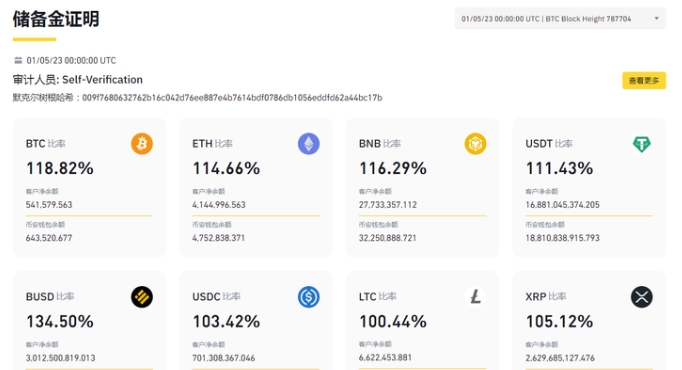
Task: Click the Tether USDT coin icon
Action: 642,144
